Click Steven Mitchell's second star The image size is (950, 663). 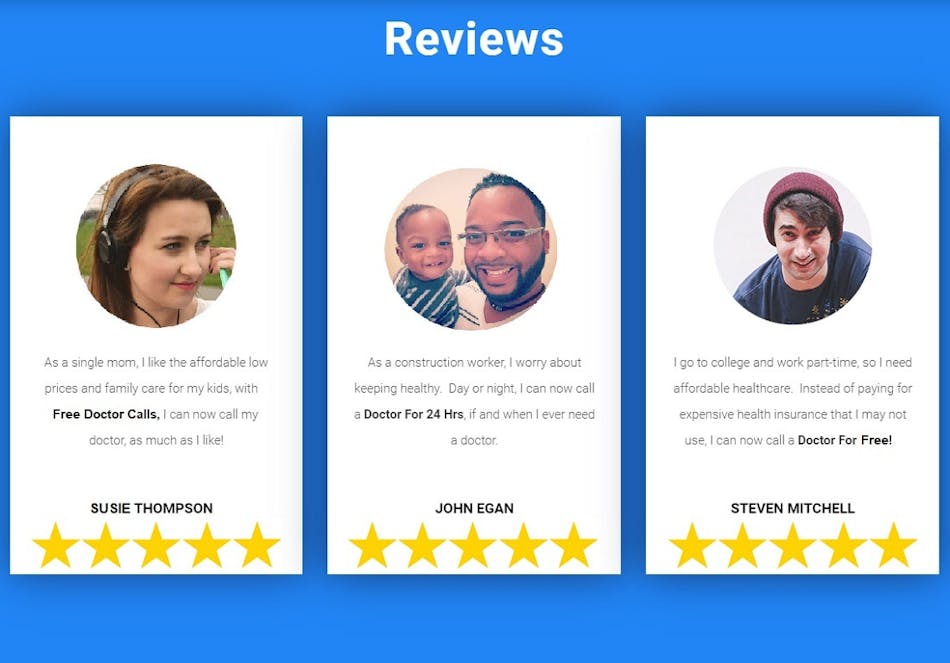(742, 545)
